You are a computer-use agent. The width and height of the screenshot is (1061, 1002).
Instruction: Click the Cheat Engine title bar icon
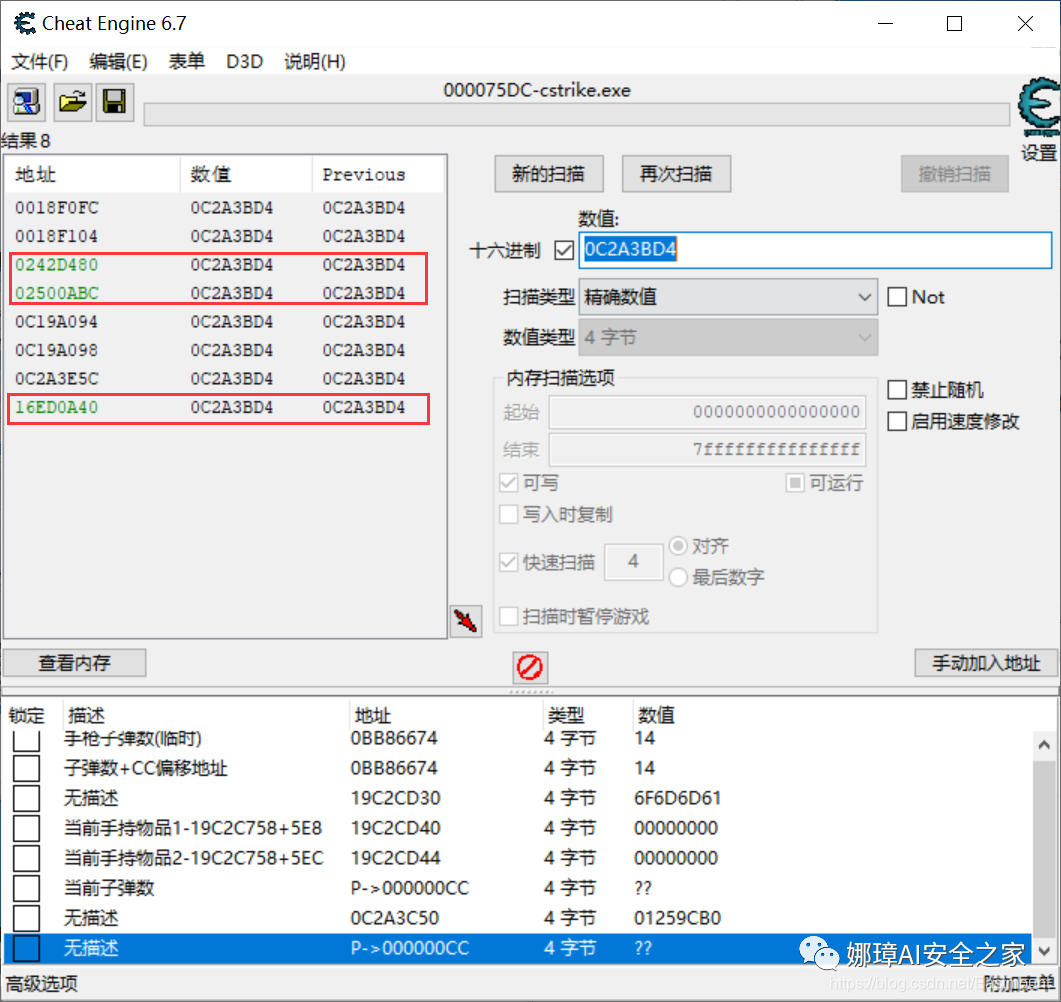(25, 24)
